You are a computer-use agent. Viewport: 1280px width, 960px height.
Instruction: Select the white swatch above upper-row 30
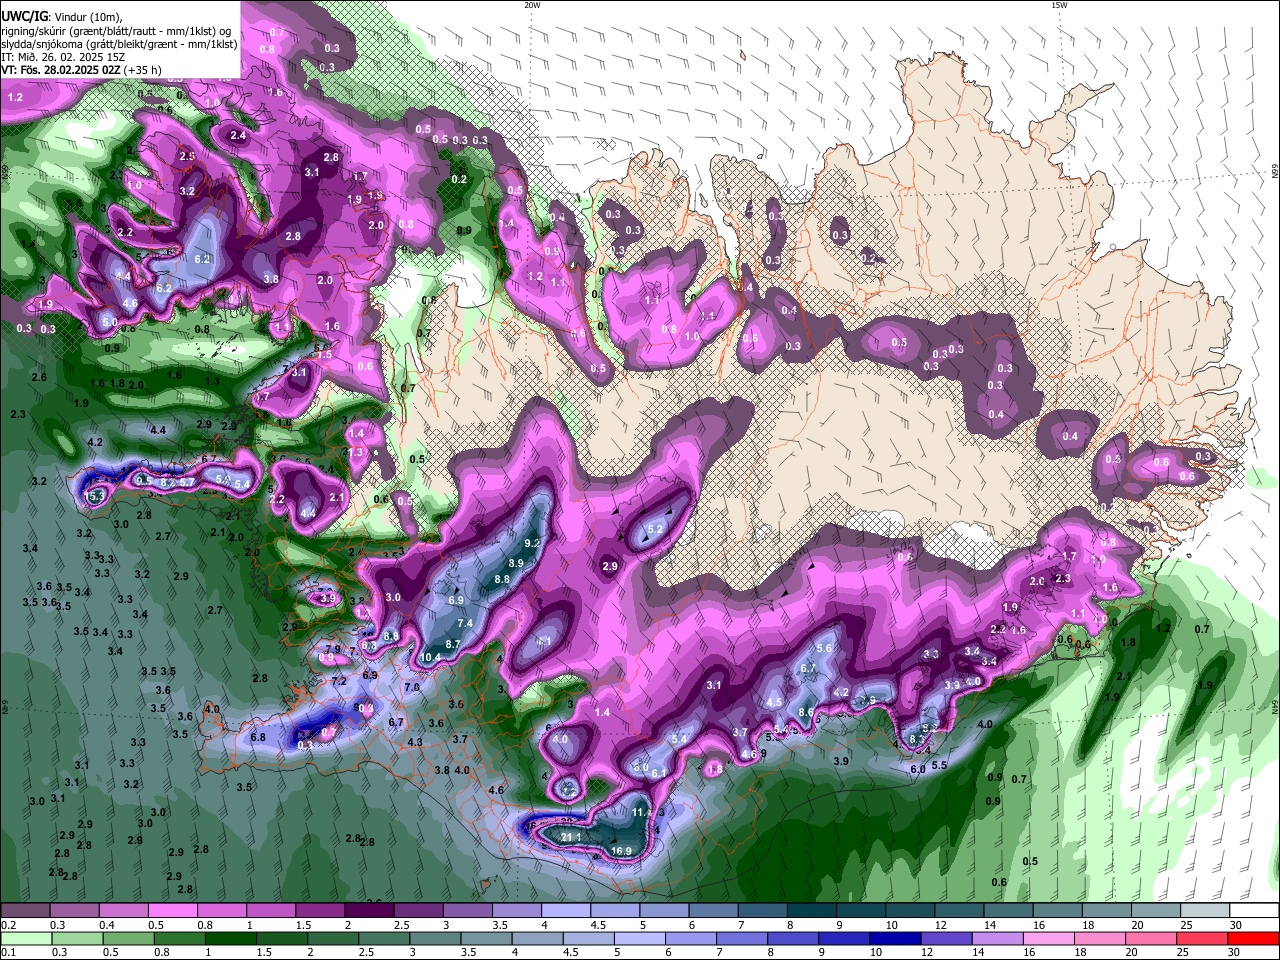(x=1254, y=911)
